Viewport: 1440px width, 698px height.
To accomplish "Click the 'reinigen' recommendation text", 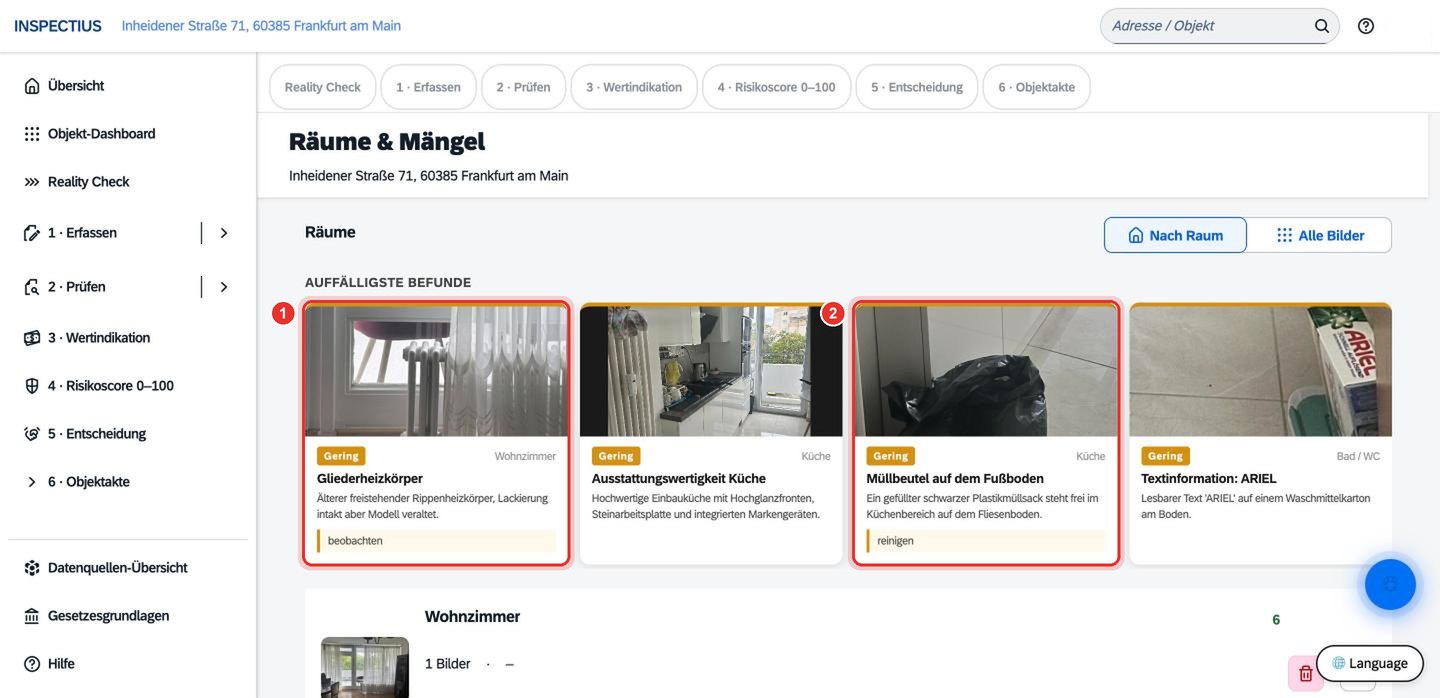I will click(x=895, y=541).
